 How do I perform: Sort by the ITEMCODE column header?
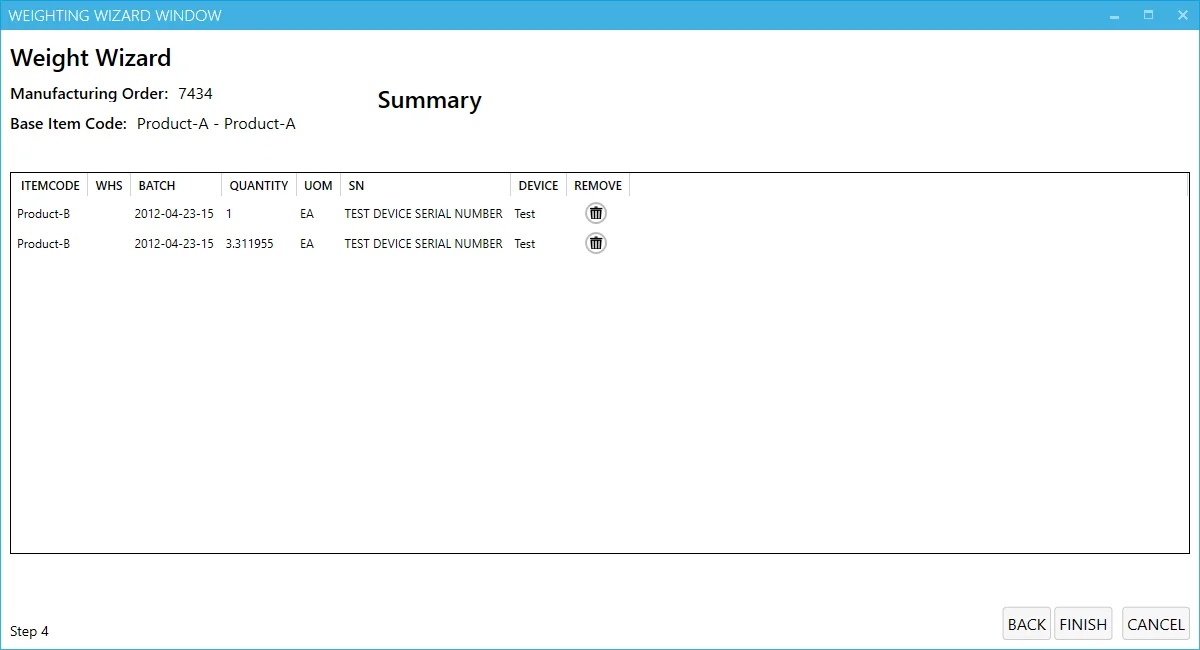(x=50, y=186)
